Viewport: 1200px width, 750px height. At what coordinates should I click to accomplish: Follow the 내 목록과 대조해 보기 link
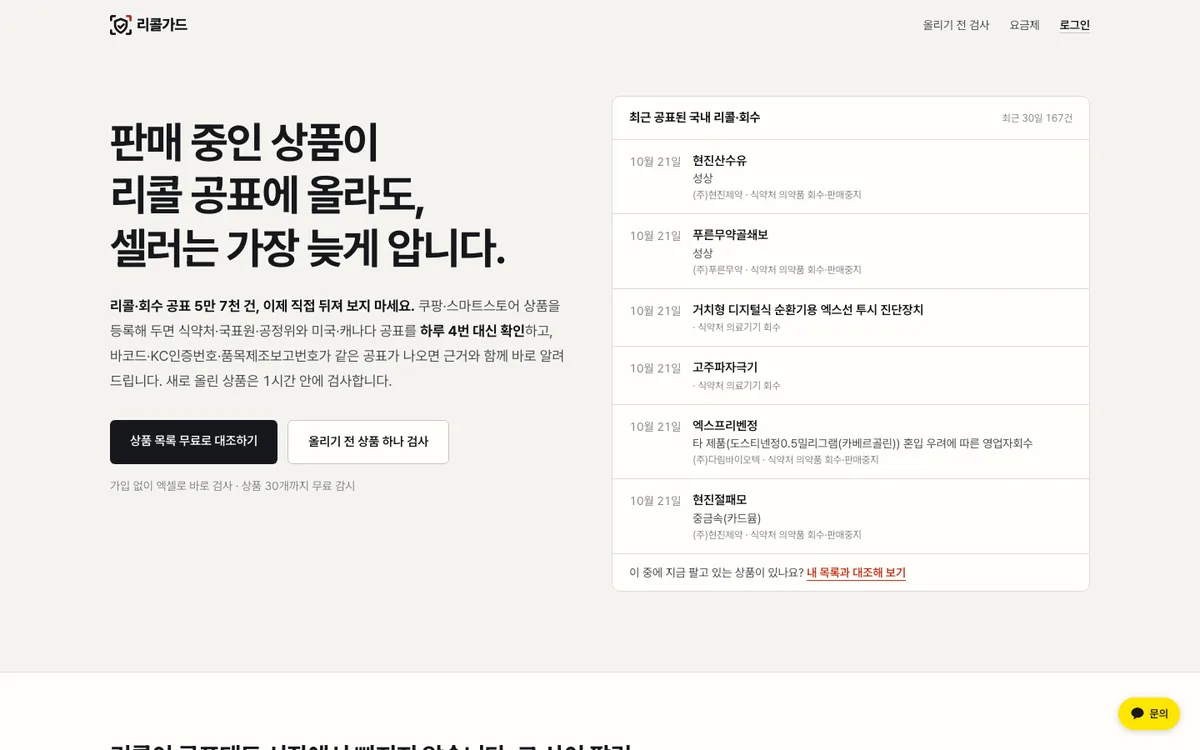tap(856, 573)
